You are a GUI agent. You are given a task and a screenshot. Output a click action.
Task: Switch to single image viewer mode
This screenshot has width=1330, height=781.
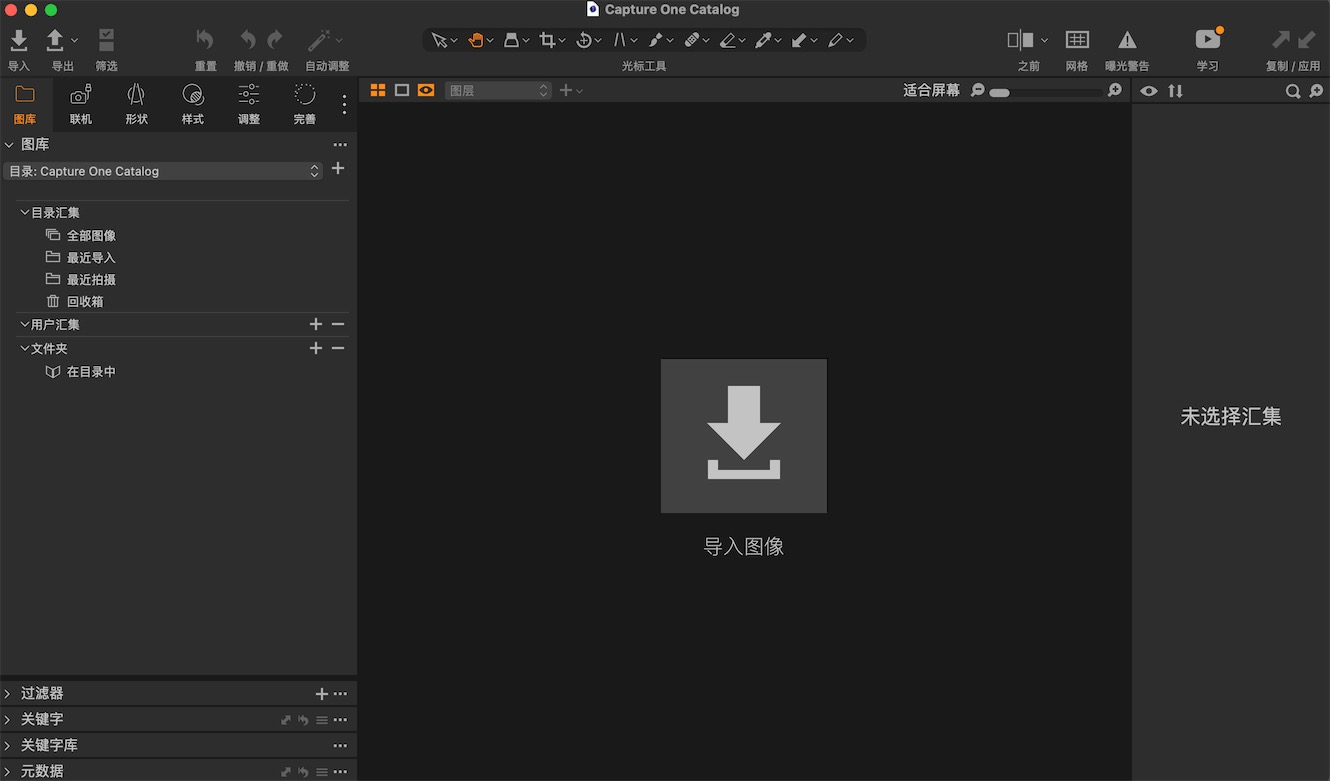pyautogui.click(x=402, y=90)
